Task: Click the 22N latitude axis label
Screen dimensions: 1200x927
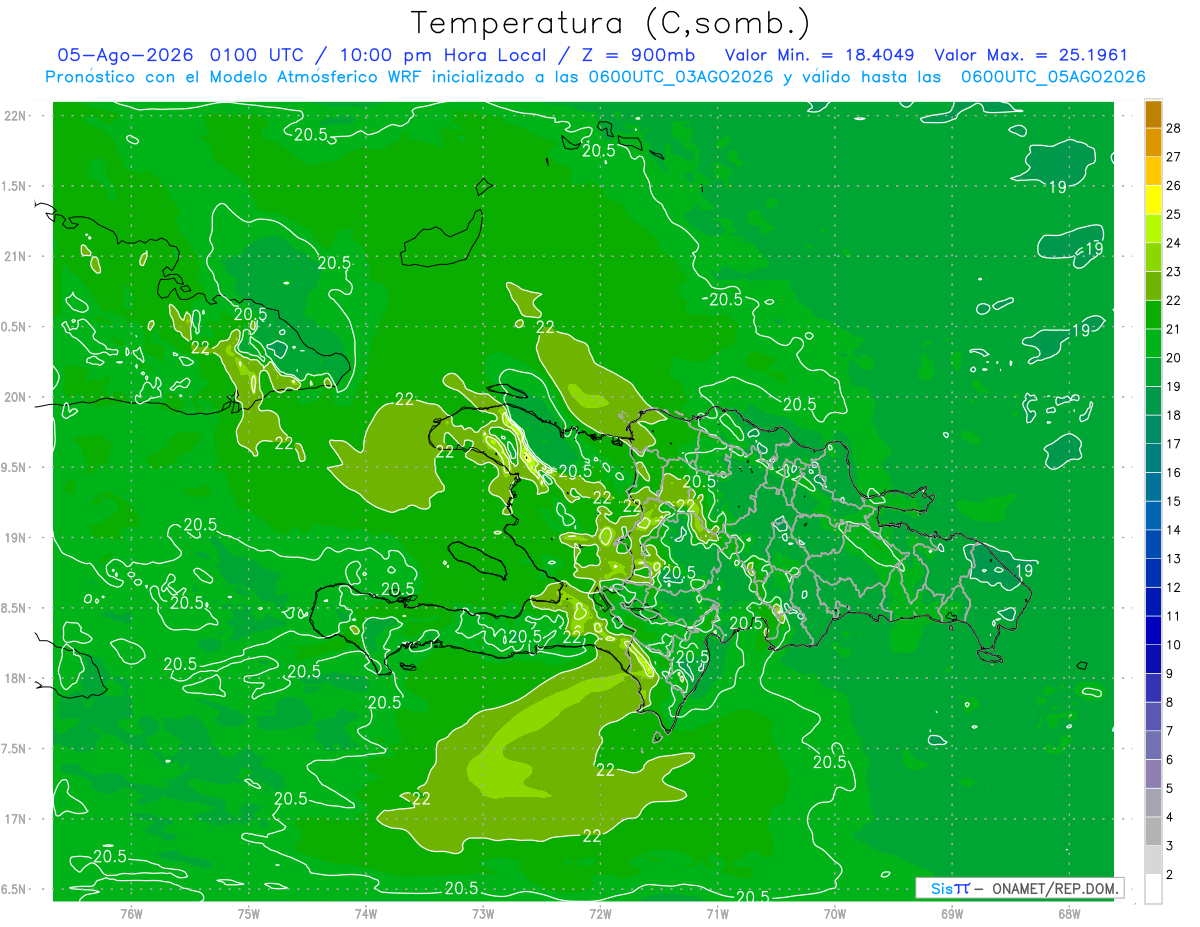Action: pos(16,116)
